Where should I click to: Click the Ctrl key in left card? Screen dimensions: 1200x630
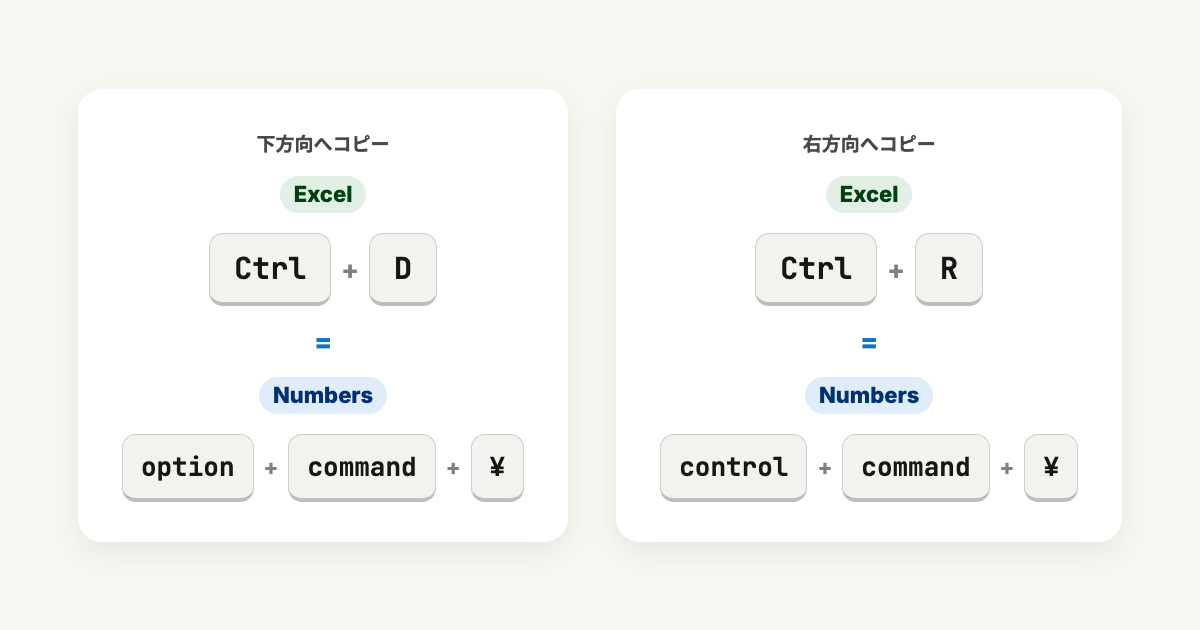pos(270,269)
